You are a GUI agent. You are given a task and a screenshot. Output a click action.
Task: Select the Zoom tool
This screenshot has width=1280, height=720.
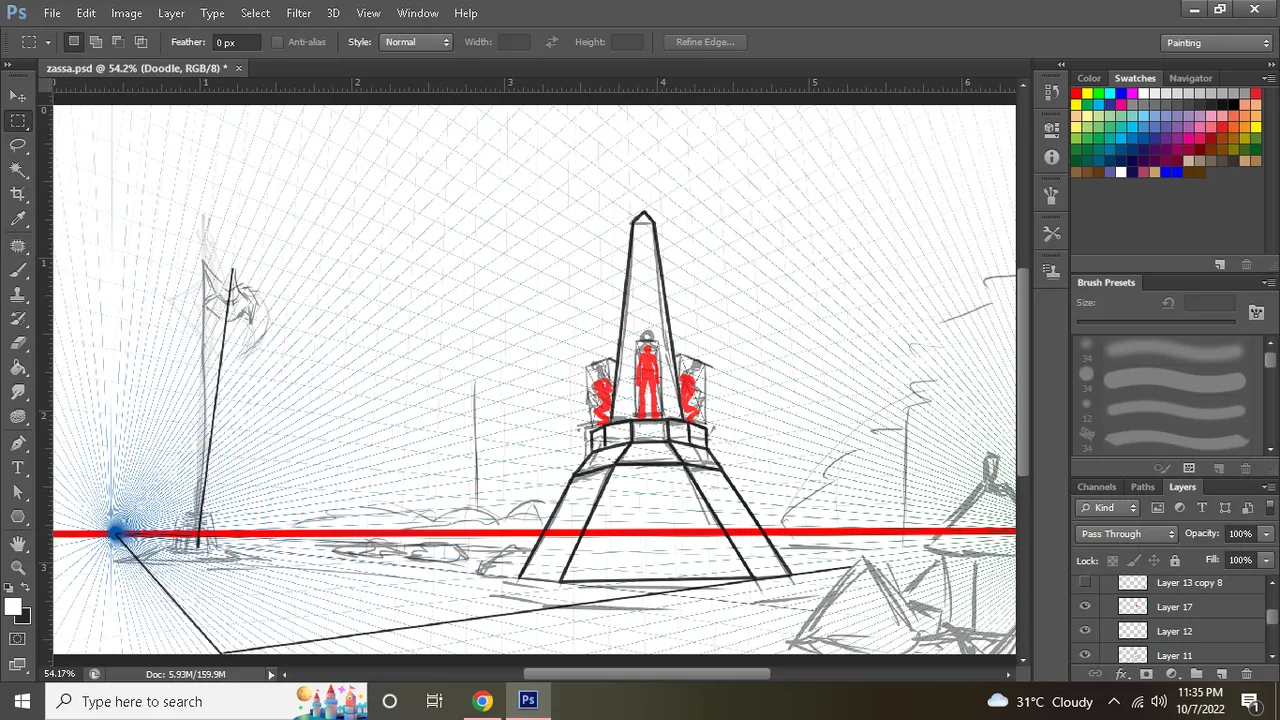point(18,567)
